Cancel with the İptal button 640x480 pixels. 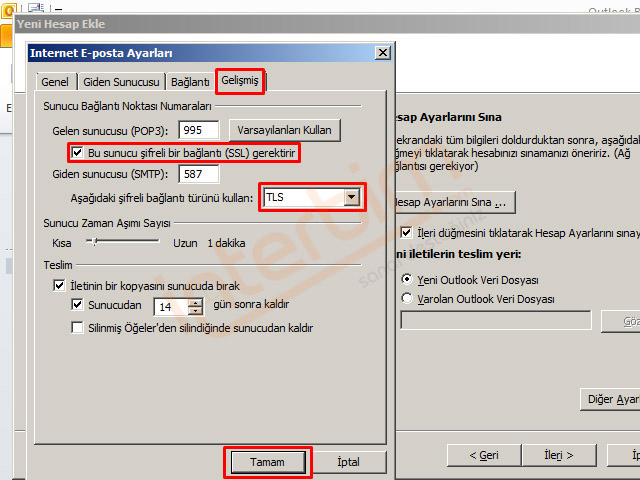[347, 462]
